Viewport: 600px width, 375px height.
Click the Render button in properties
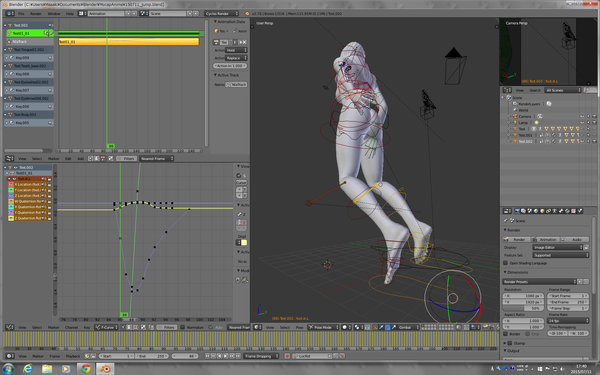click(x=517, y=240)
